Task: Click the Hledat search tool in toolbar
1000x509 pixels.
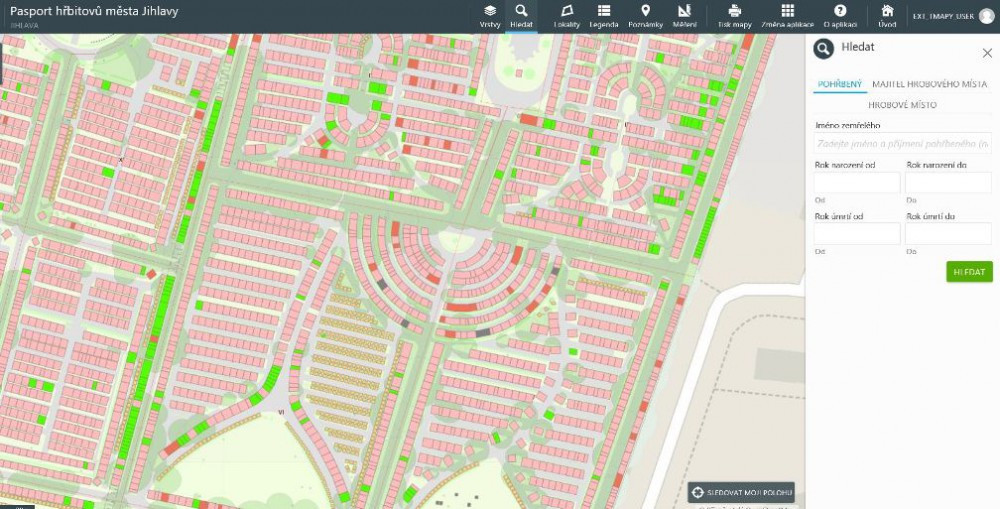Action: pyautogui.click(x=521, y=15)
